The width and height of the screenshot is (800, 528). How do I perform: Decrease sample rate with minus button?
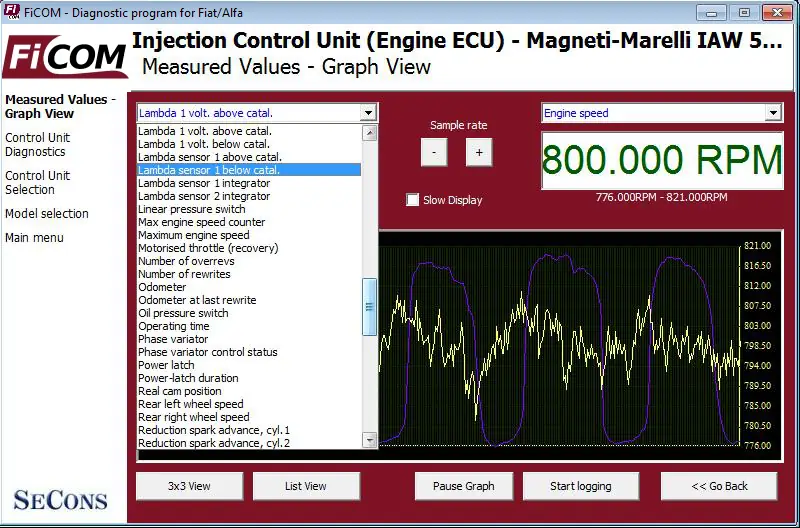click(434, 152)
